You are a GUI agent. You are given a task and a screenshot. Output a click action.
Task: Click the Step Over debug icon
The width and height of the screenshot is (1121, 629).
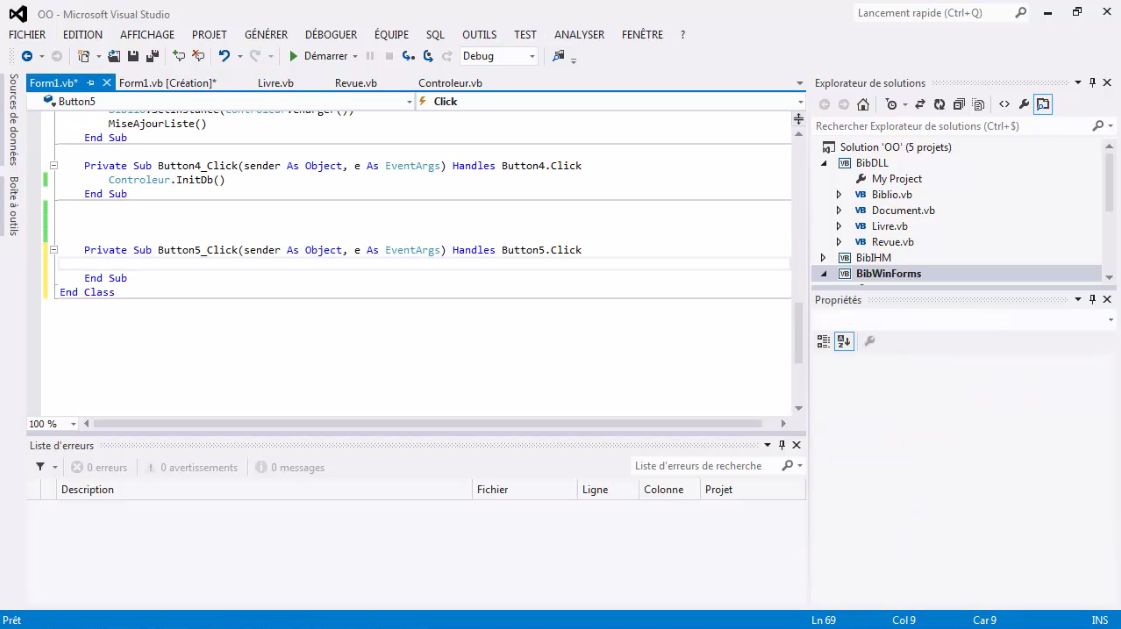(x=428, y=56)
